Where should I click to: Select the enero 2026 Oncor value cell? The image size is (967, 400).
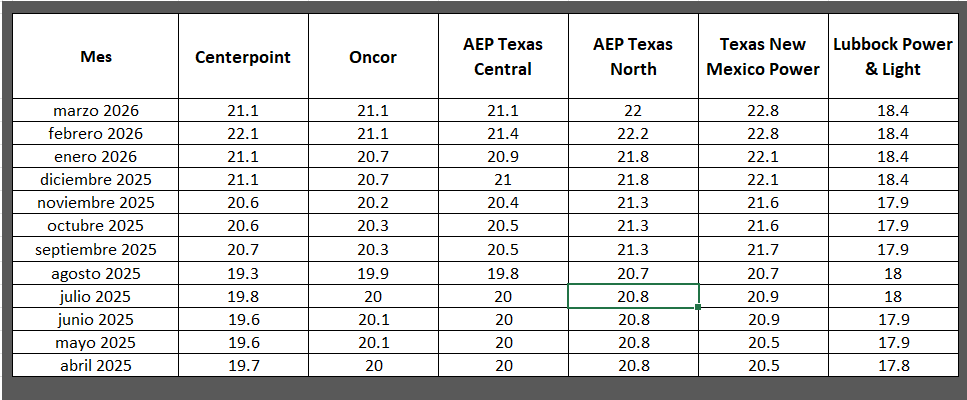[373, 156]
